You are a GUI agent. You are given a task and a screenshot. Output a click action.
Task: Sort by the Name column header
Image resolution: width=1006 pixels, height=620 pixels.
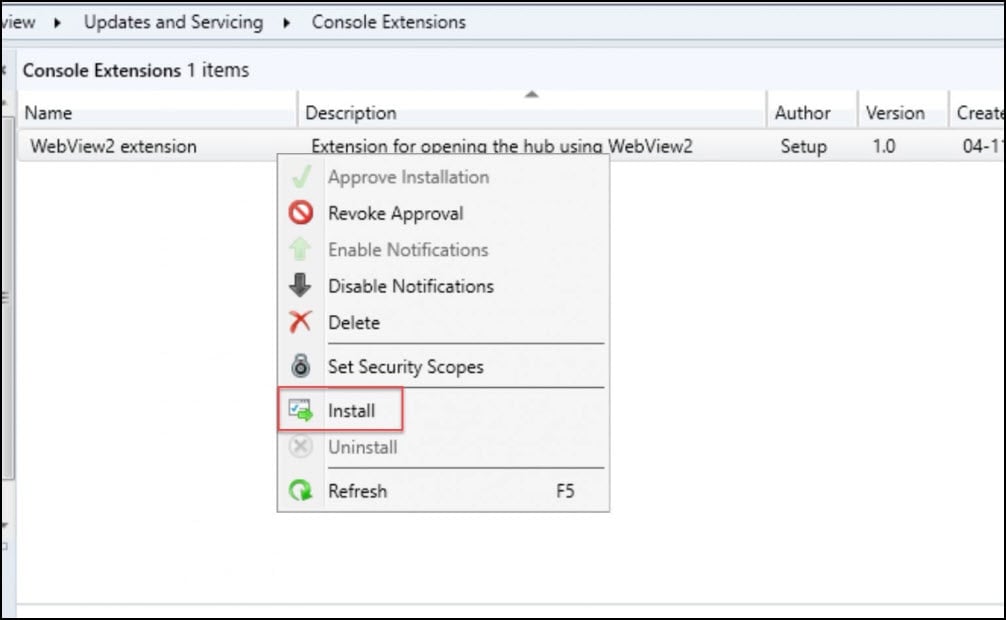[x=157, y=113]
